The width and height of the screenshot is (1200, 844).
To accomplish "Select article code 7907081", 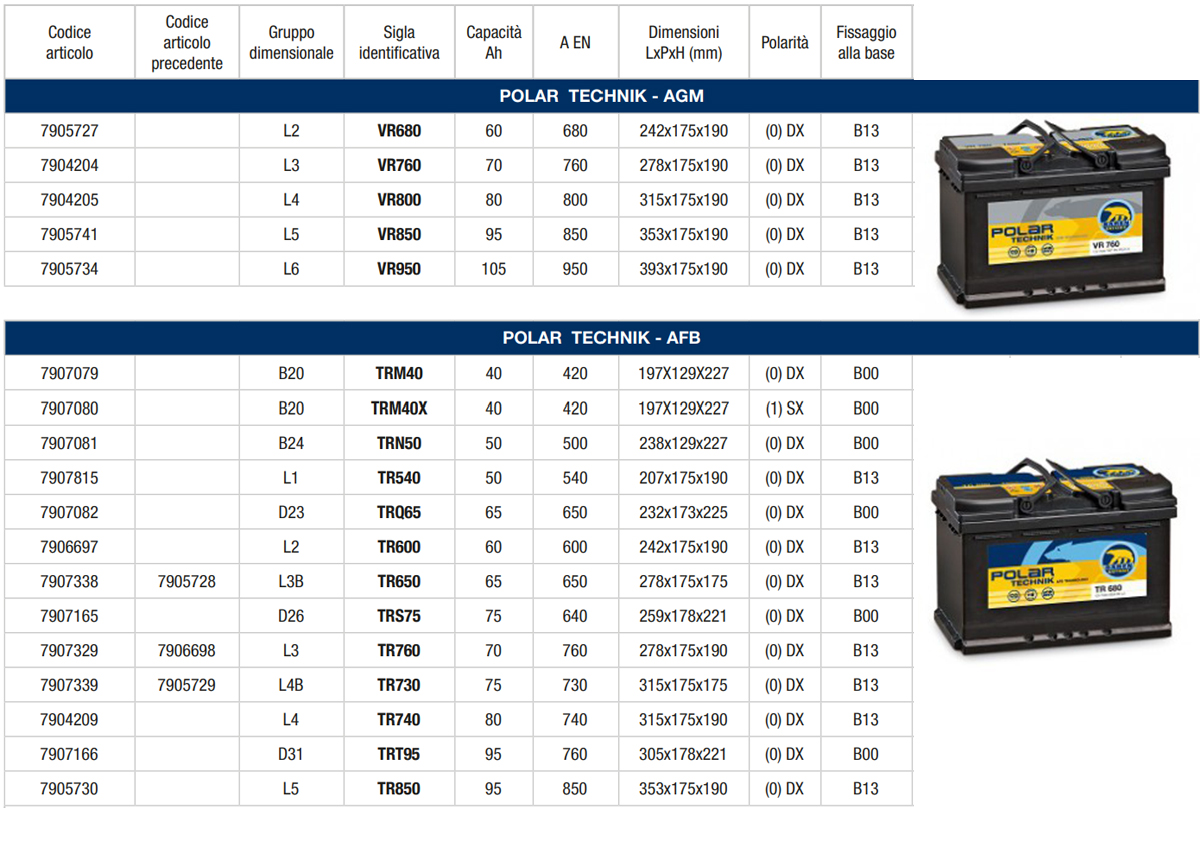I will tap(70, 443).
